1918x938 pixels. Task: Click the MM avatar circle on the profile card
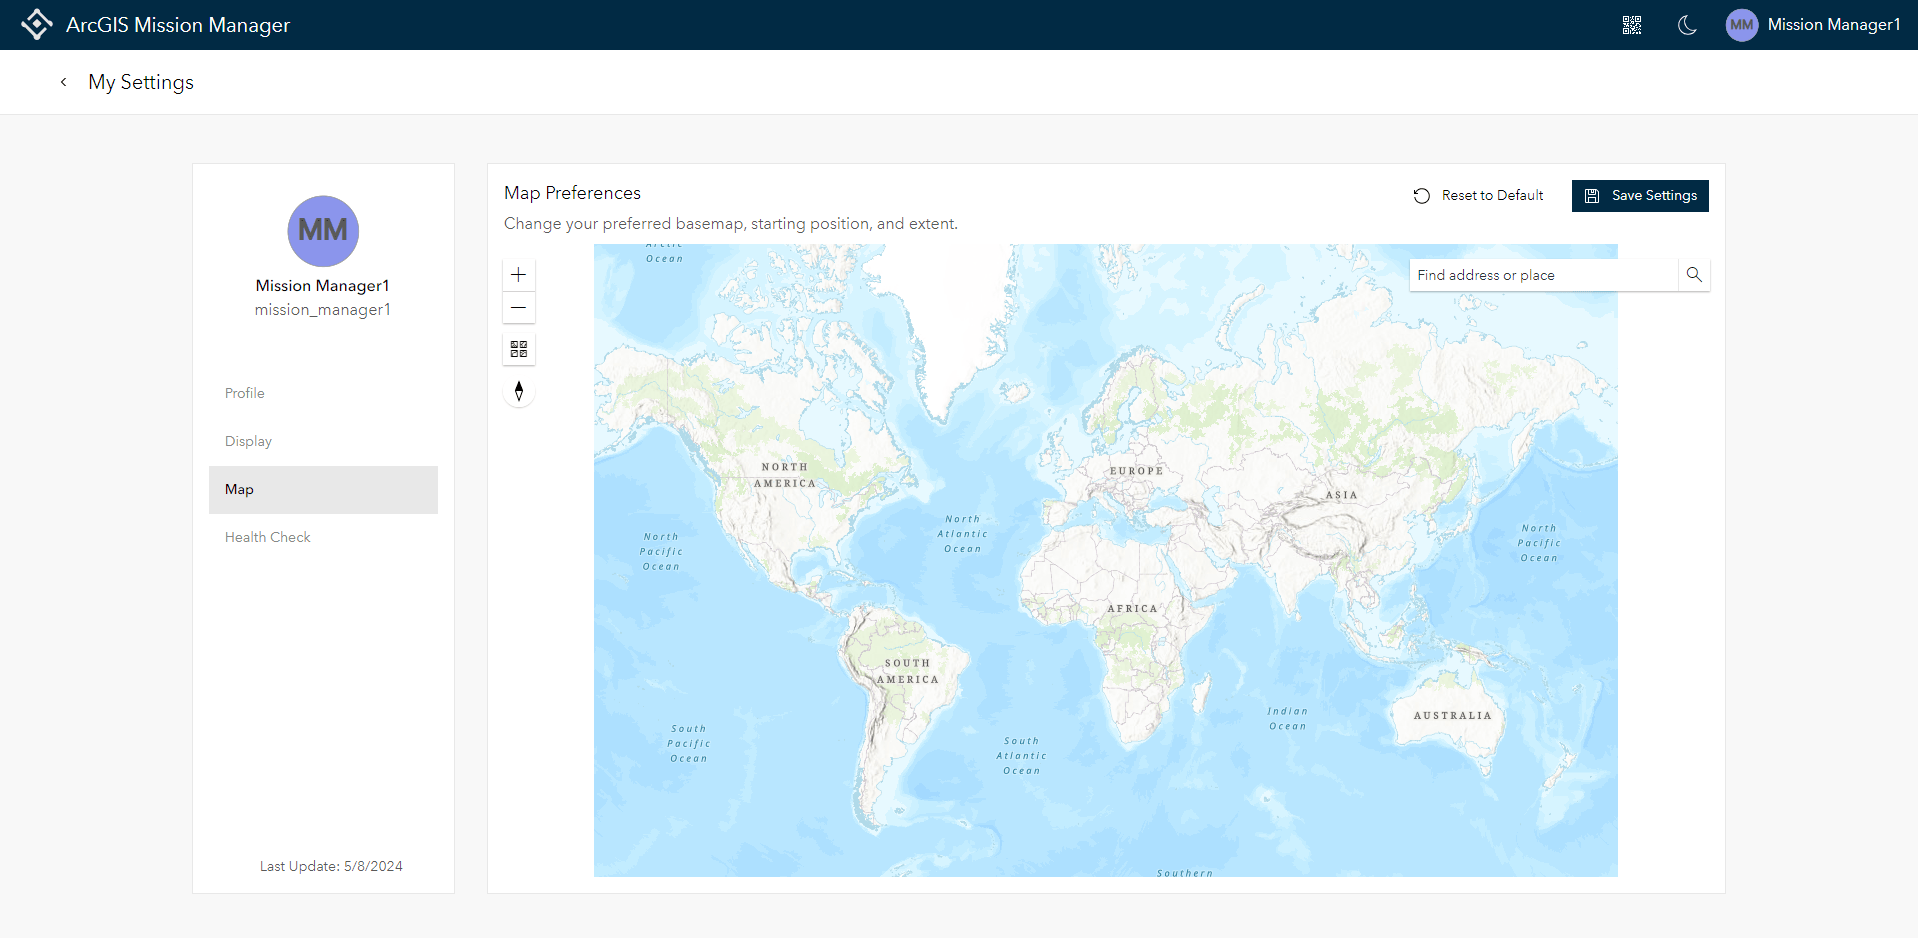(x=322, y=231)
